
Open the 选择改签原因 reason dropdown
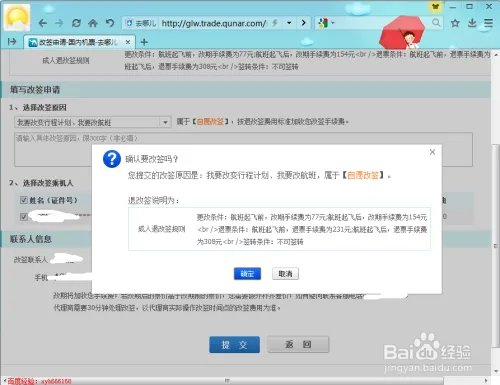pos(93,122)
